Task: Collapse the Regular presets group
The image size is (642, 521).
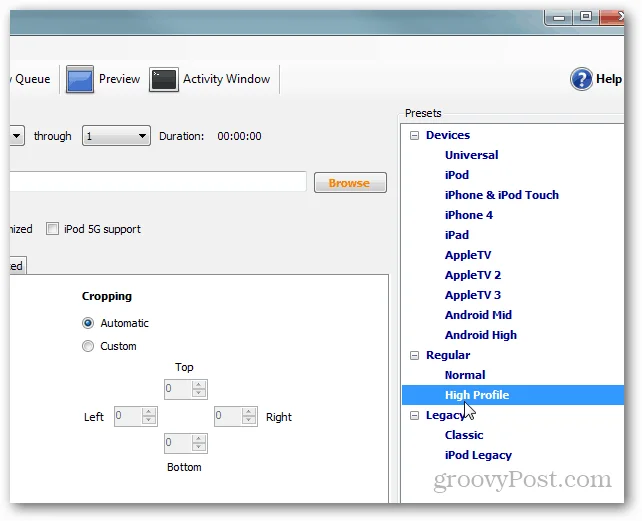Action: [414, 356]
